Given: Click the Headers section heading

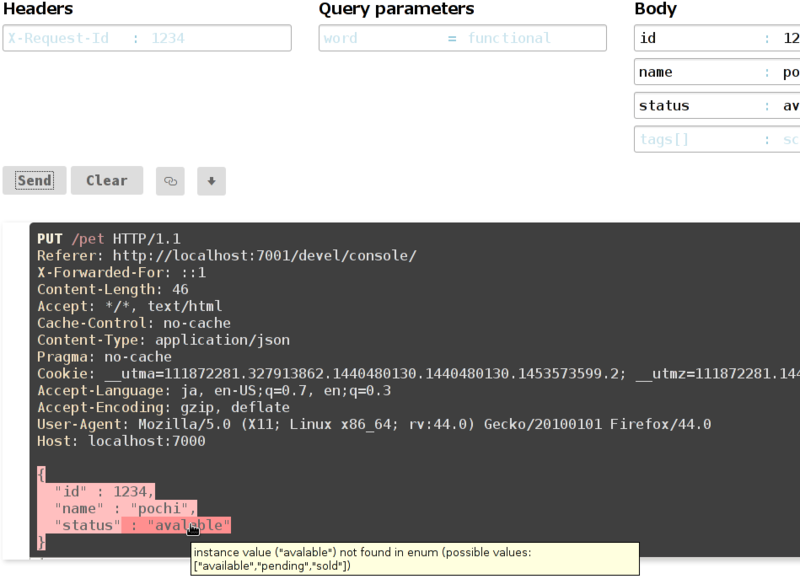Looking at the screenshot, I should (x=38, y=9).
